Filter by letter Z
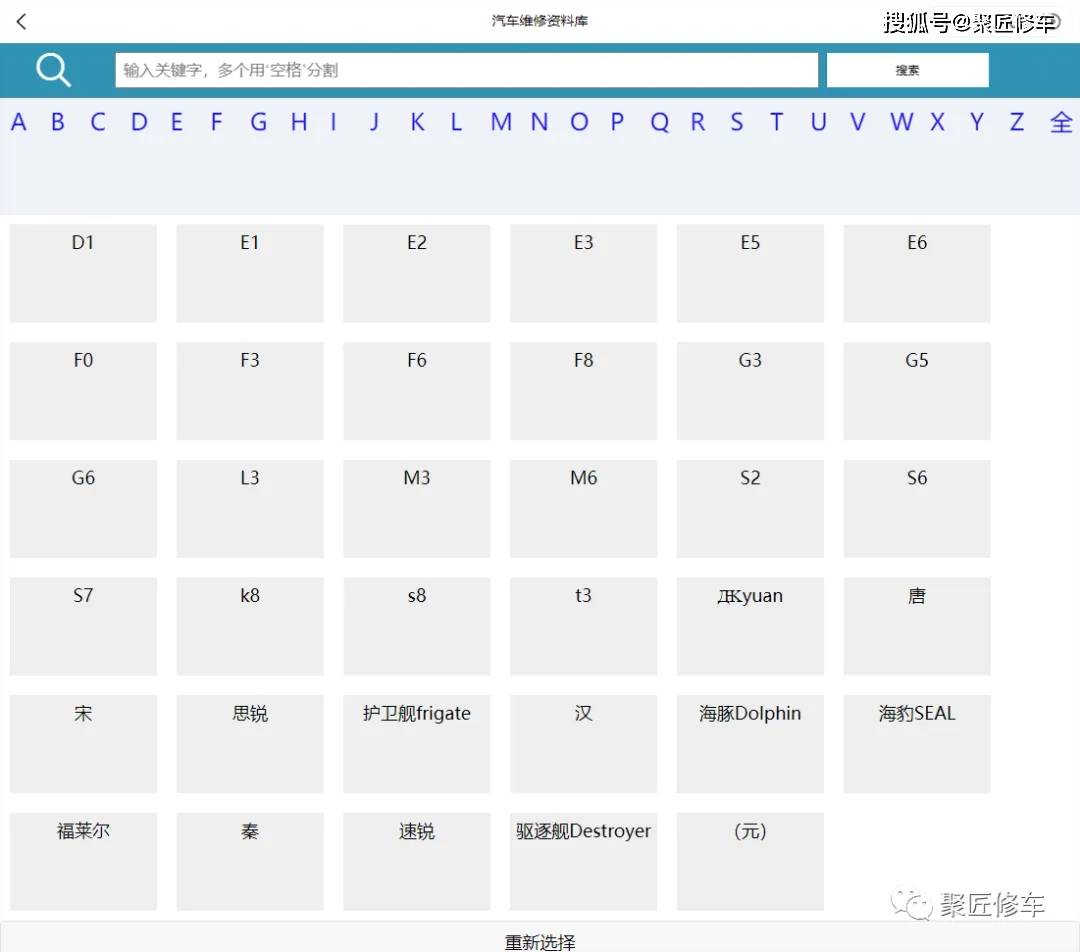Screen dimensions: 1080x952 [x=1017, y=122]
